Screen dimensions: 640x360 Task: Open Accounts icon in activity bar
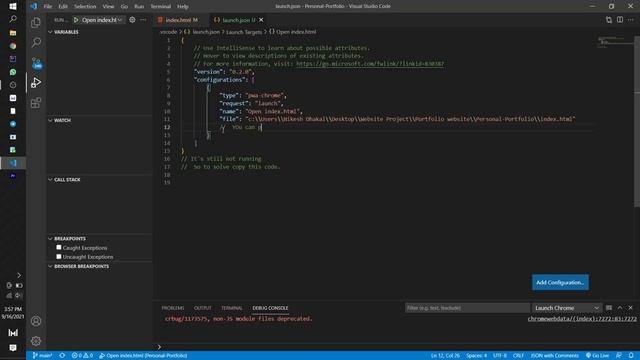pyautogui.click(x=36, y=321)
